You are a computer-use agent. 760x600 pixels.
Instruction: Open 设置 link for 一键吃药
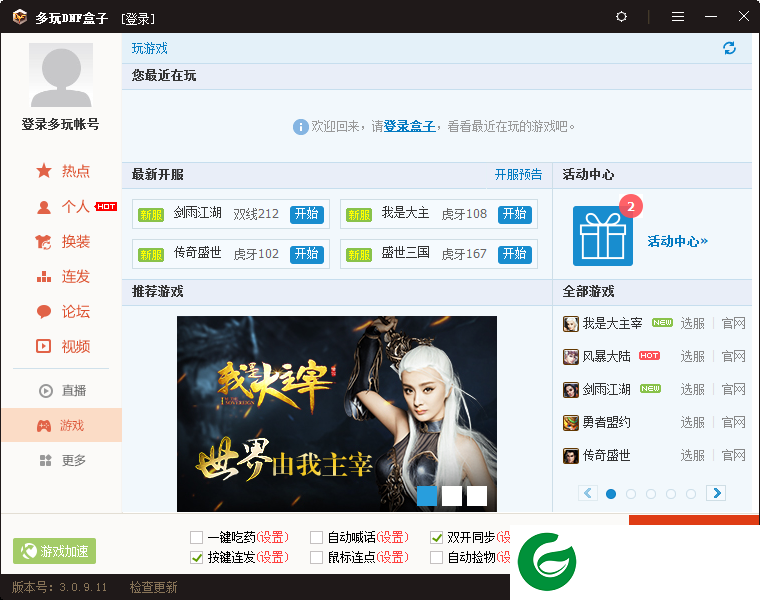click(272, 537)
